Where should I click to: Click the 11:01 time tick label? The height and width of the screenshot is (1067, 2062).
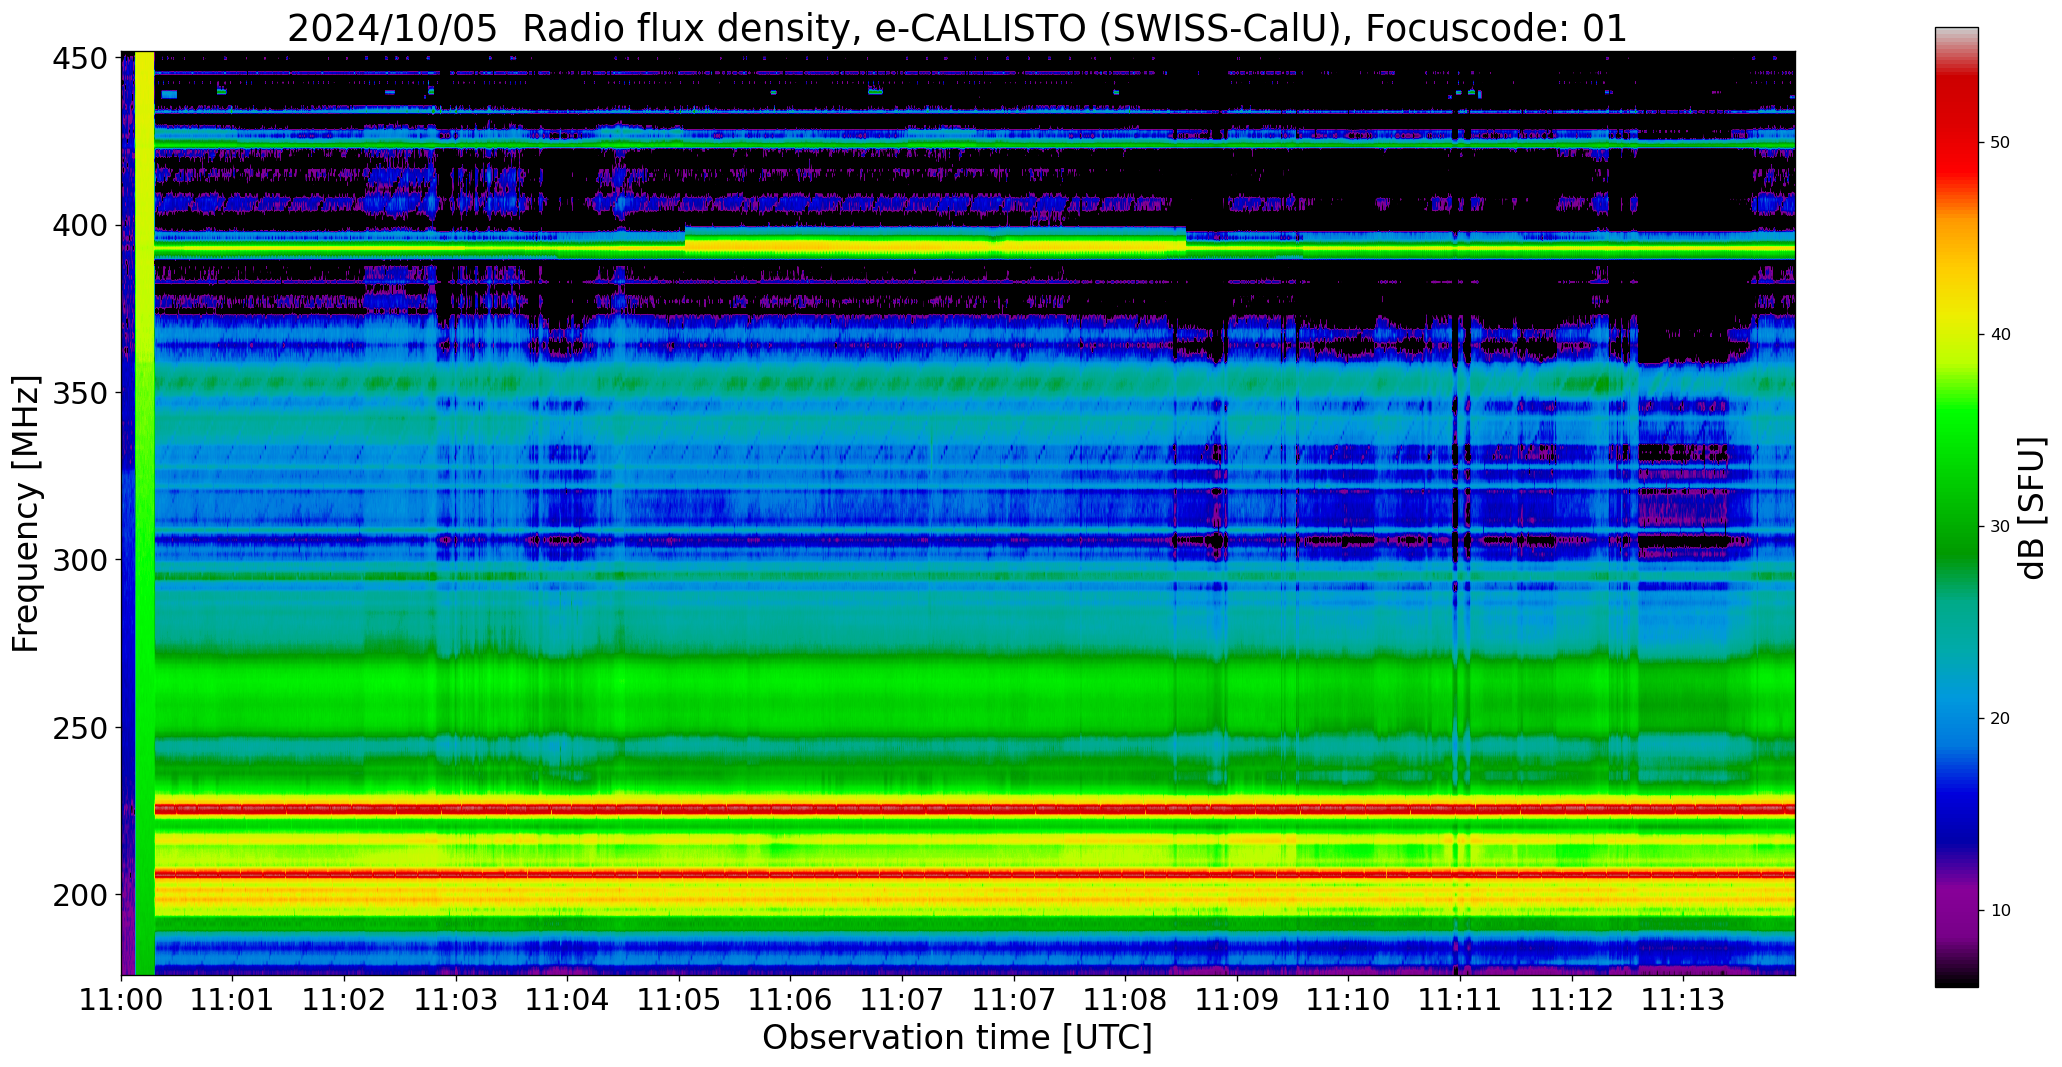coord(233,999)
